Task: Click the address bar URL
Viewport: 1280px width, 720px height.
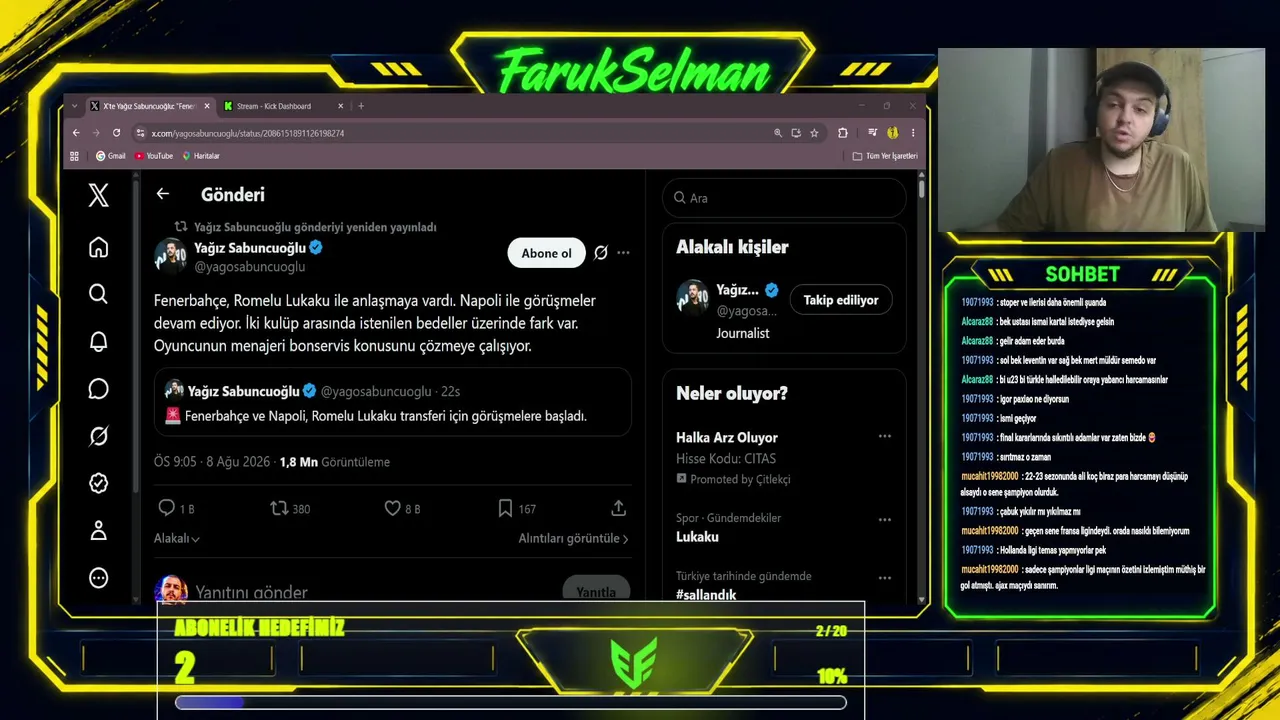Action: pos(248,133)
